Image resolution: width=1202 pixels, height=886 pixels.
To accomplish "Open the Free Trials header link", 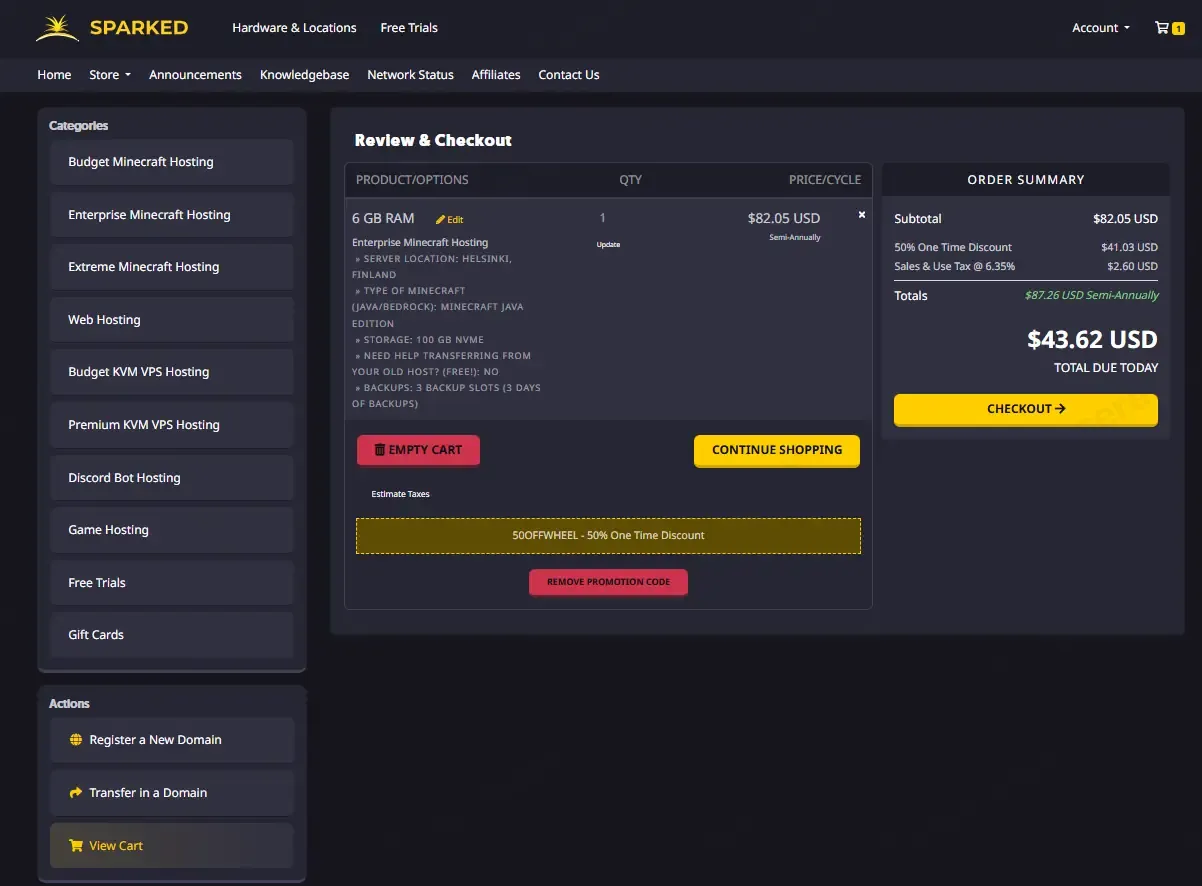I will [409, 28].
